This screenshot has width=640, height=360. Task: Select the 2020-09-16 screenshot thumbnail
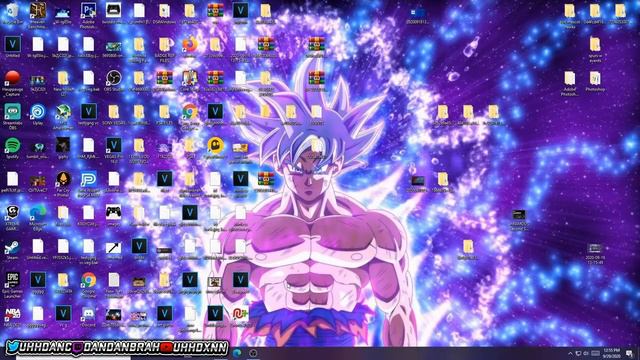595,253
